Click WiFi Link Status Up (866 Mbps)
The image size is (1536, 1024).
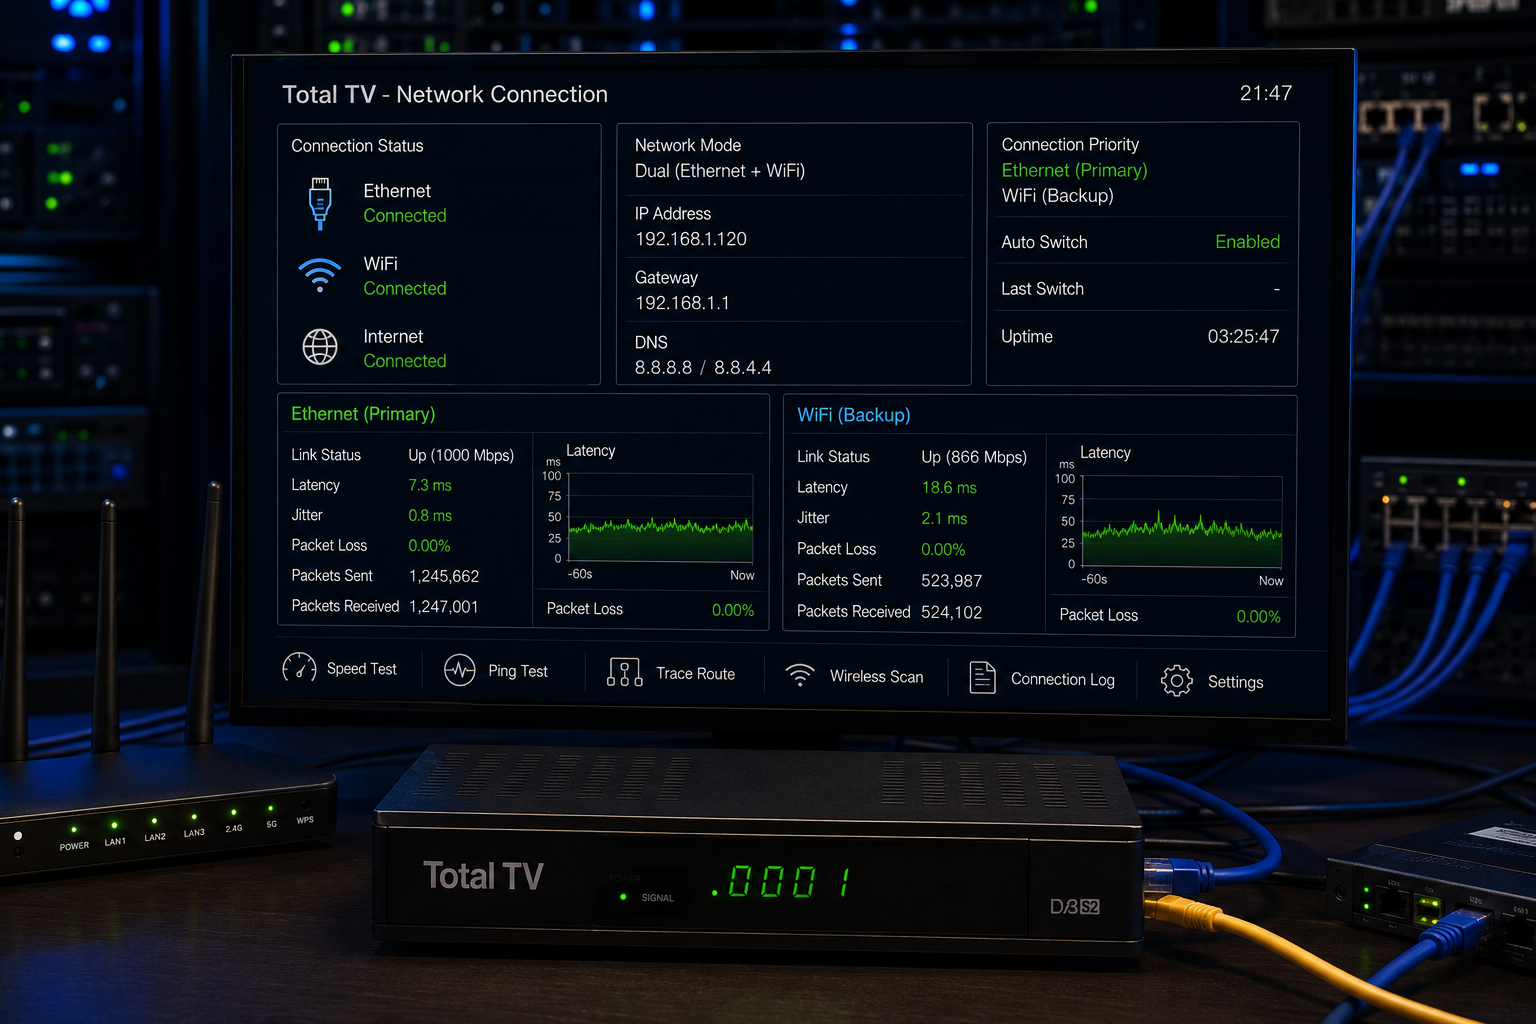tap(974, 457)
